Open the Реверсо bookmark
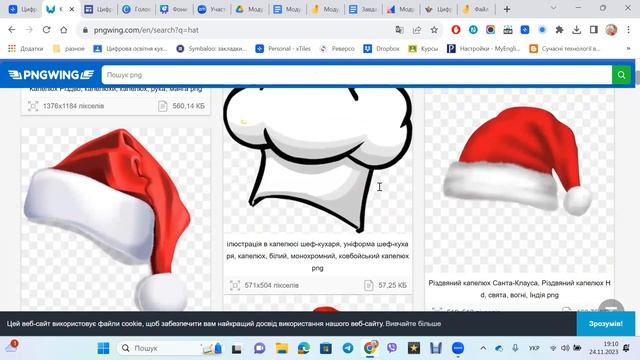640x360 pixels. [x=337, y=49]
